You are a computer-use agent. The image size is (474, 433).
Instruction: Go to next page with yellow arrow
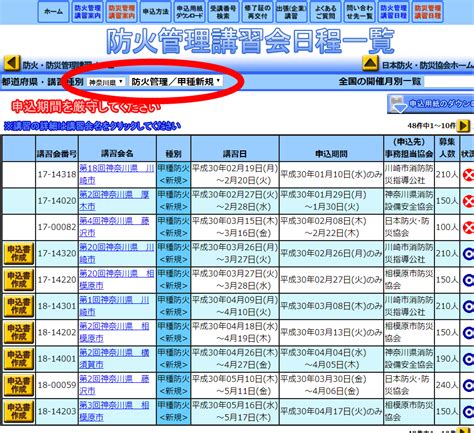[464, 126]
